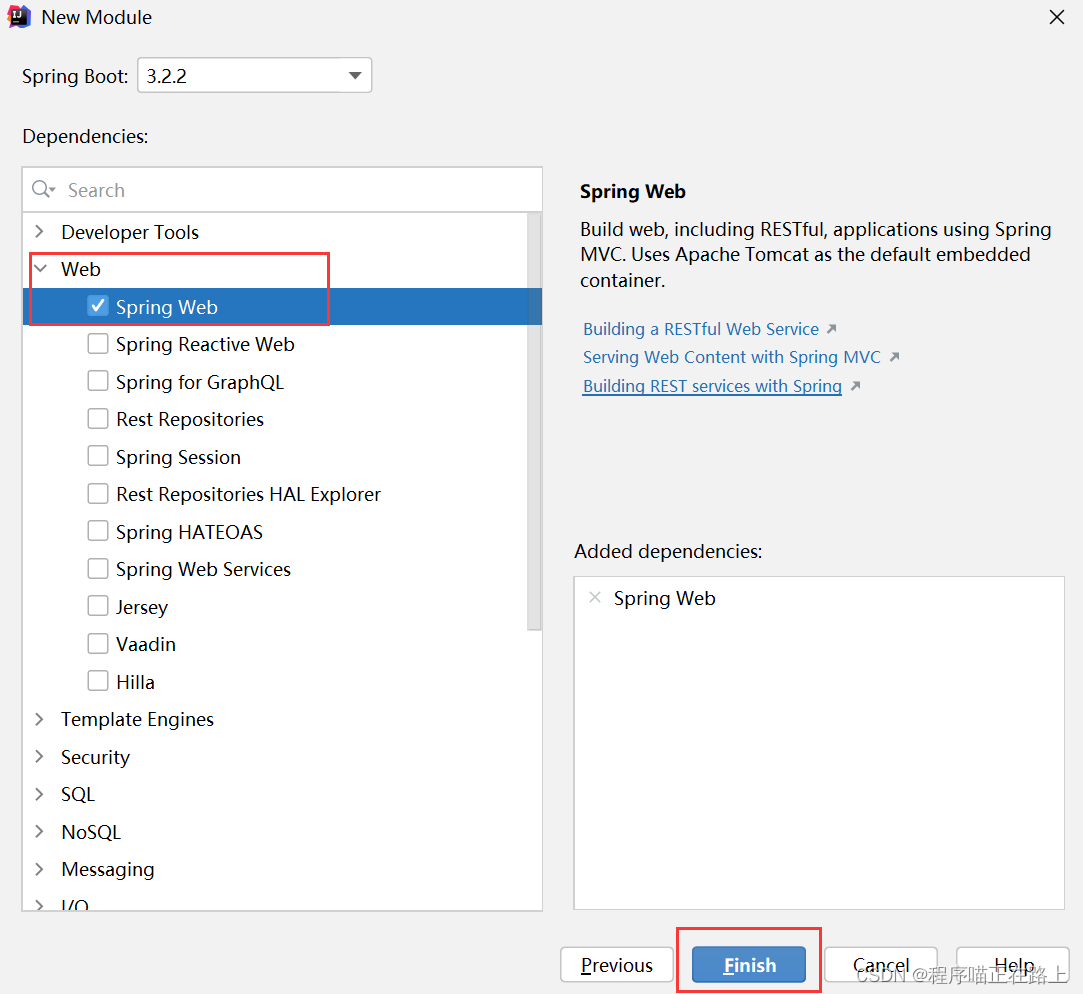The width and height of the screenshot is (1083, 994).
Task: Open Building a RESTful Web Service link
Action: 701,329
